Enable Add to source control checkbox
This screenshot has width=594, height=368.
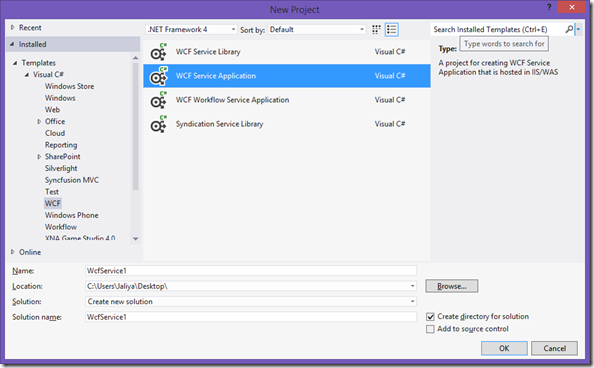[x=430, y=329]
